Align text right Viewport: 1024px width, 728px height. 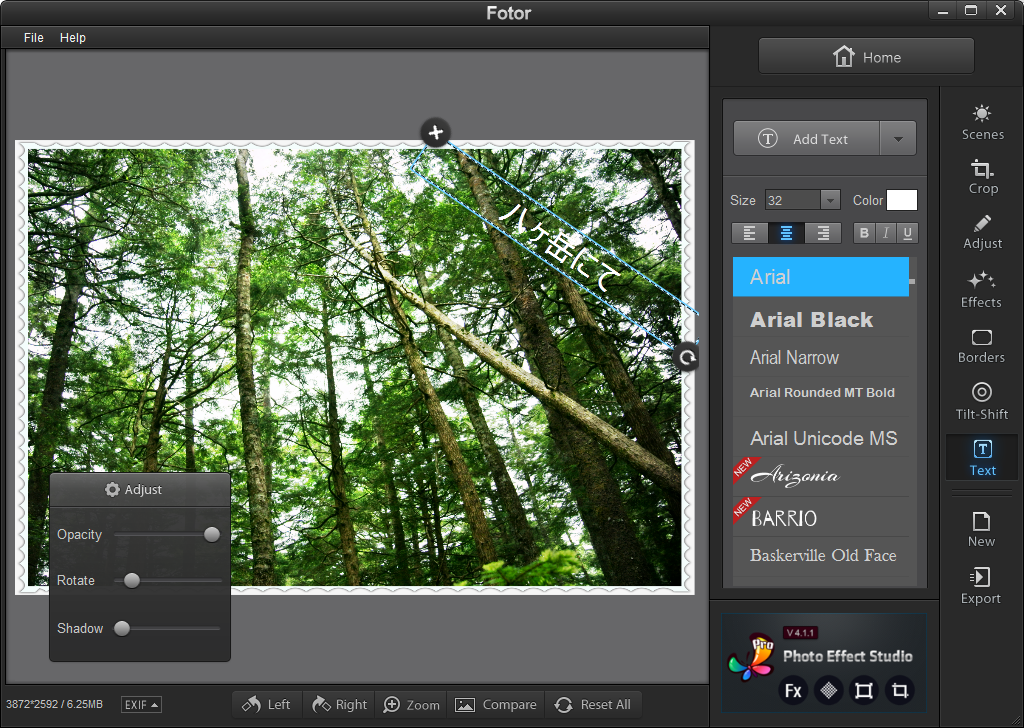(x=823, y=233)
